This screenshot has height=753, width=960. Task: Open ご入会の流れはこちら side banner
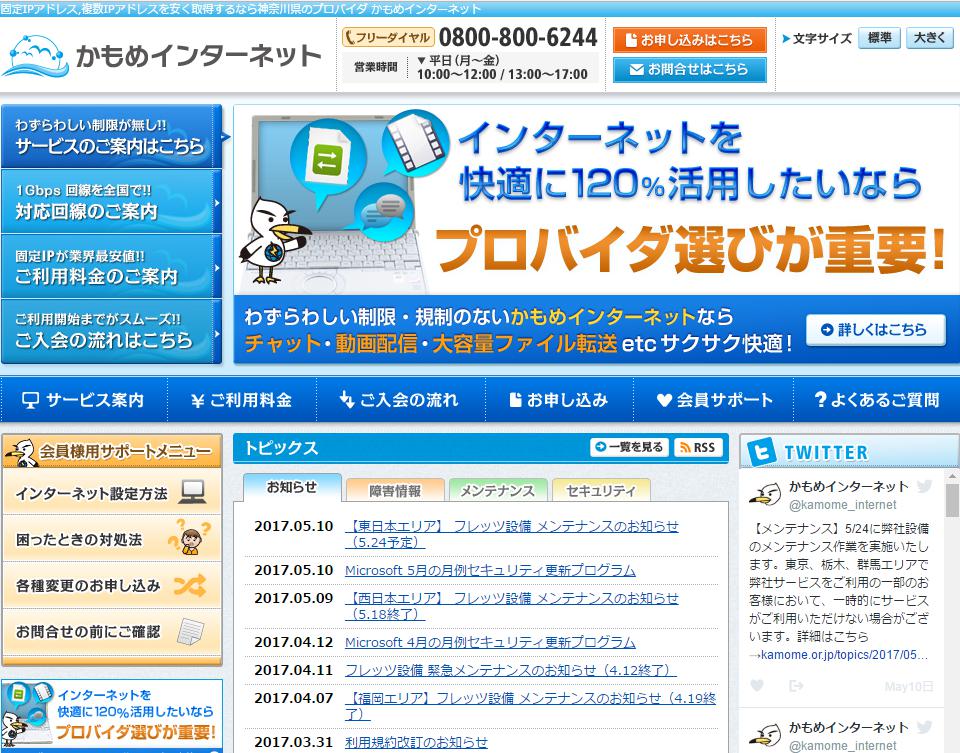pos(111,331)
